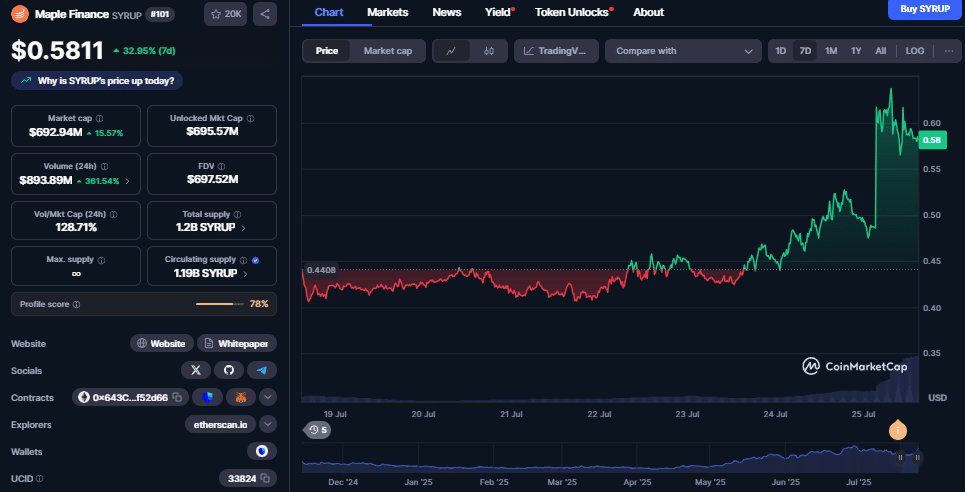Click right handle of range slider
965x492 pixels.
click(918, 458)
